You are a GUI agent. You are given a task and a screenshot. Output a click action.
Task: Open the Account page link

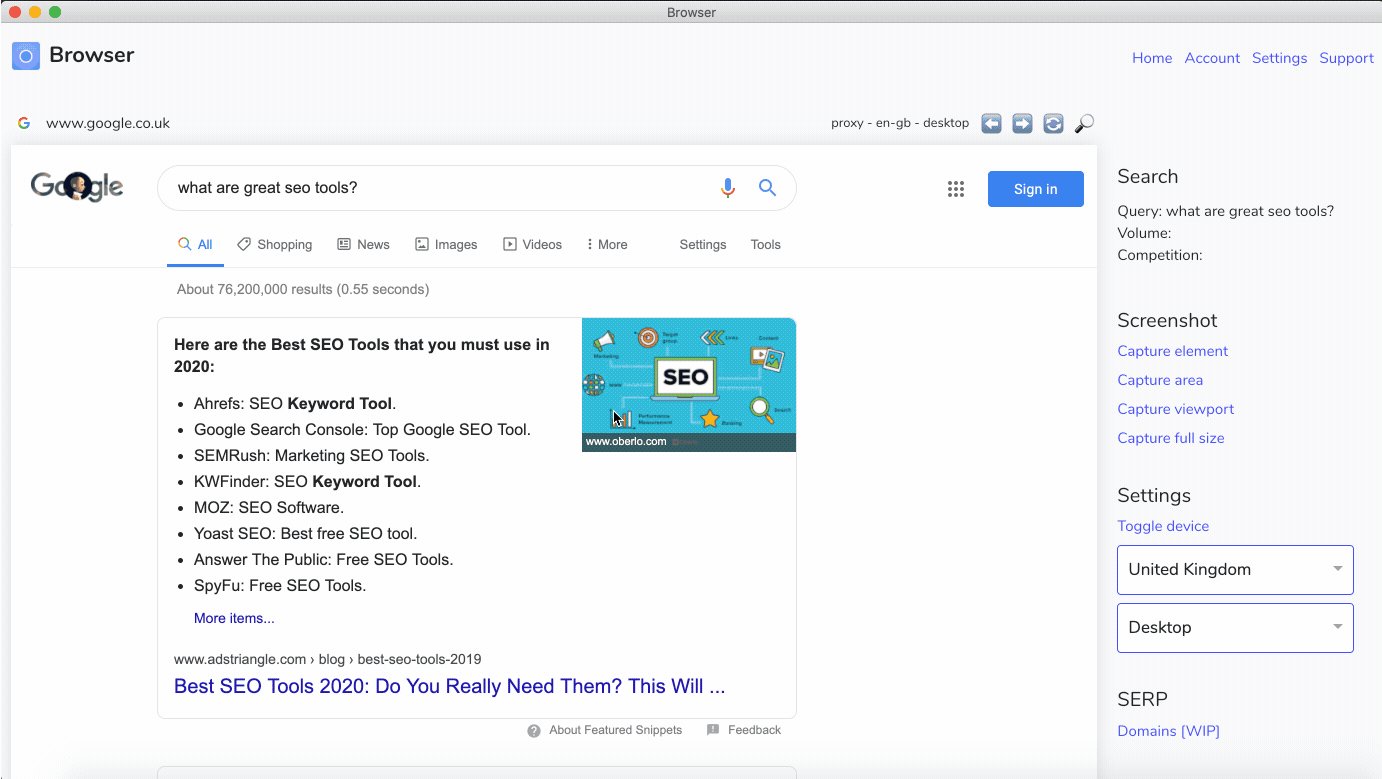pos(1212,58)
